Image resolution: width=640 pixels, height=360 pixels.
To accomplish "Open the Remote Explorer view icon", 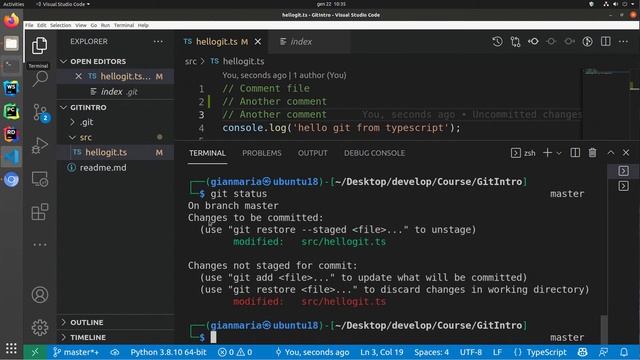I will point(40,179).
